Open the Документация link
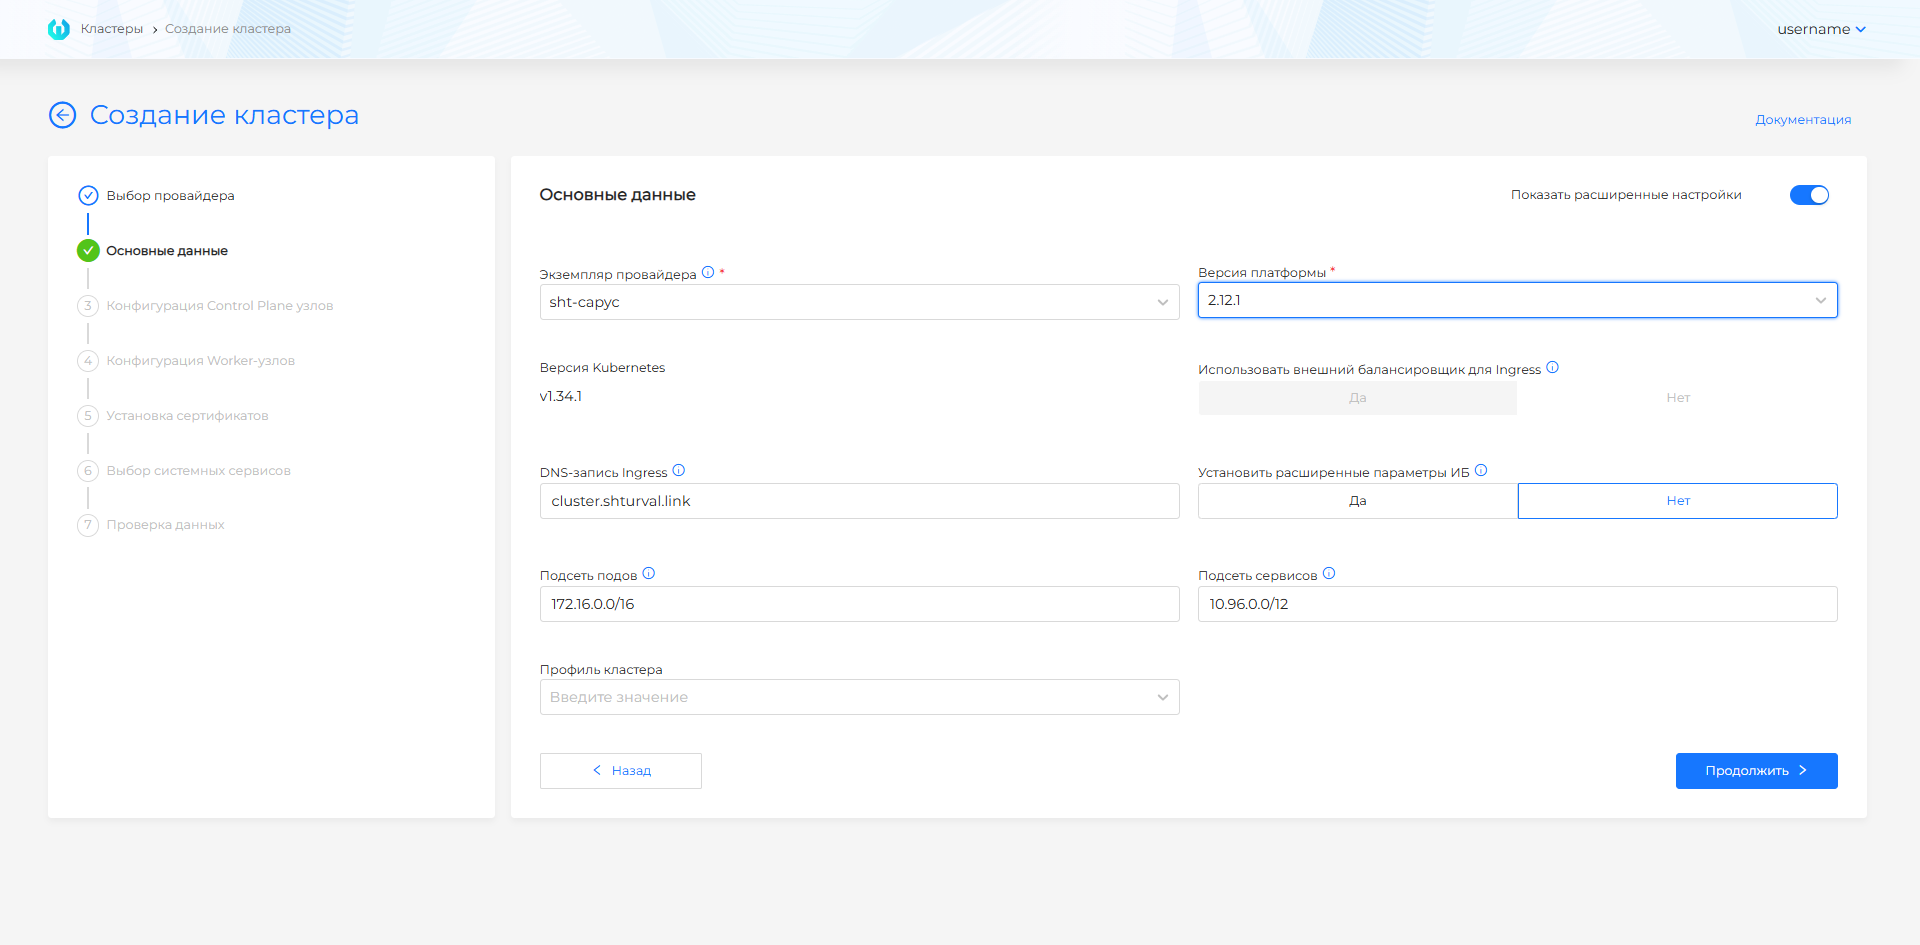 tap(1803, 119)
